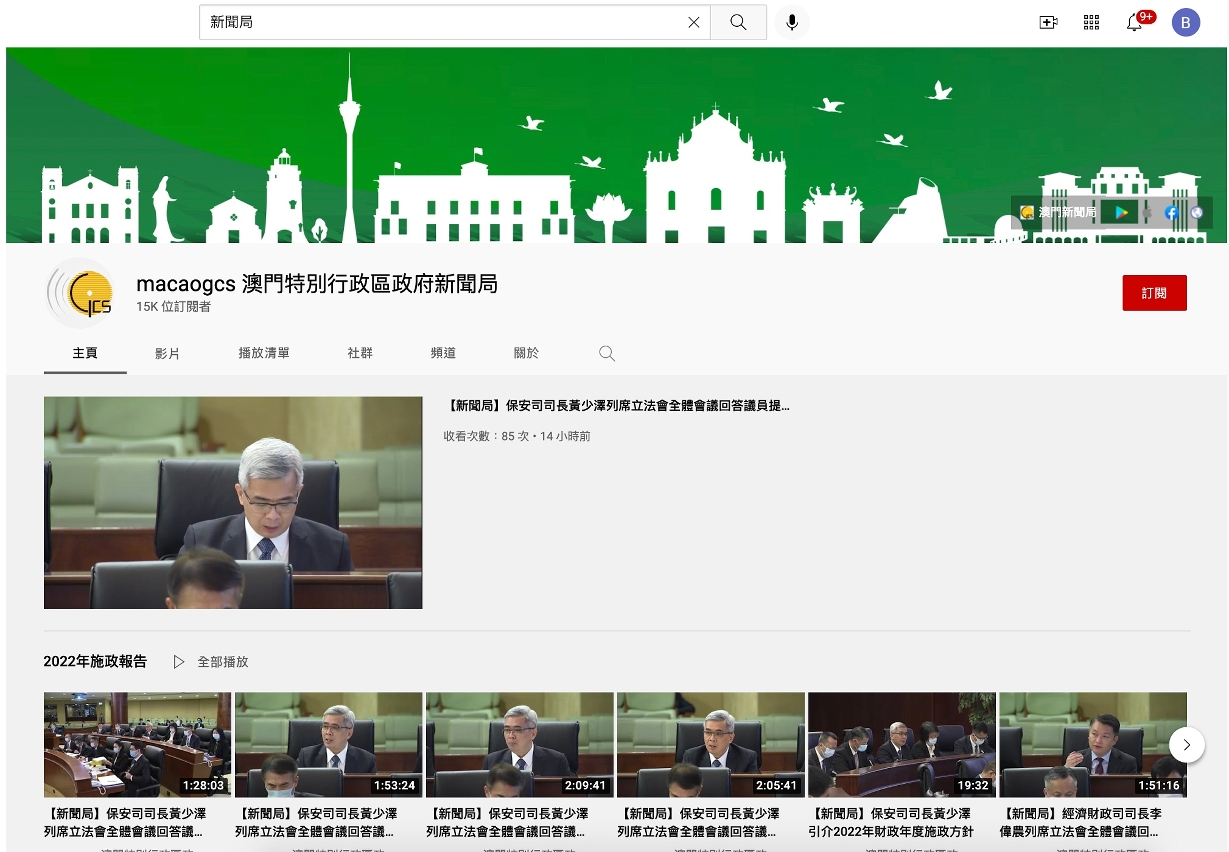Open the notifications bell
The height and width of the screenshot is (852, 1229).
point(1134,22)
